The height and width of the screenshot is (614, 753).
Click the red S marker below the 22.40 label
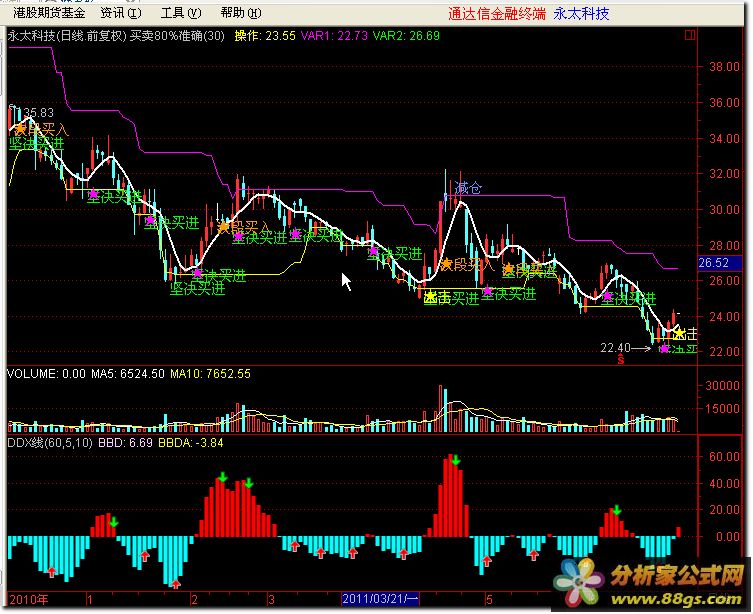[x=621, y=359]
